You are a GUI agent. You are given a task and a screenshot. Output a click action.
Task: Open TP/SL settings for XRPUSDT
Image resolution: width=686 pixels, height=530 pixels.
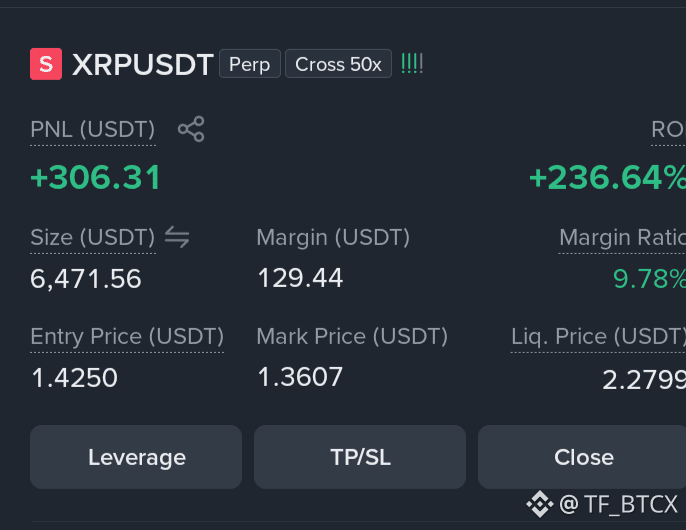click(360, 457)
